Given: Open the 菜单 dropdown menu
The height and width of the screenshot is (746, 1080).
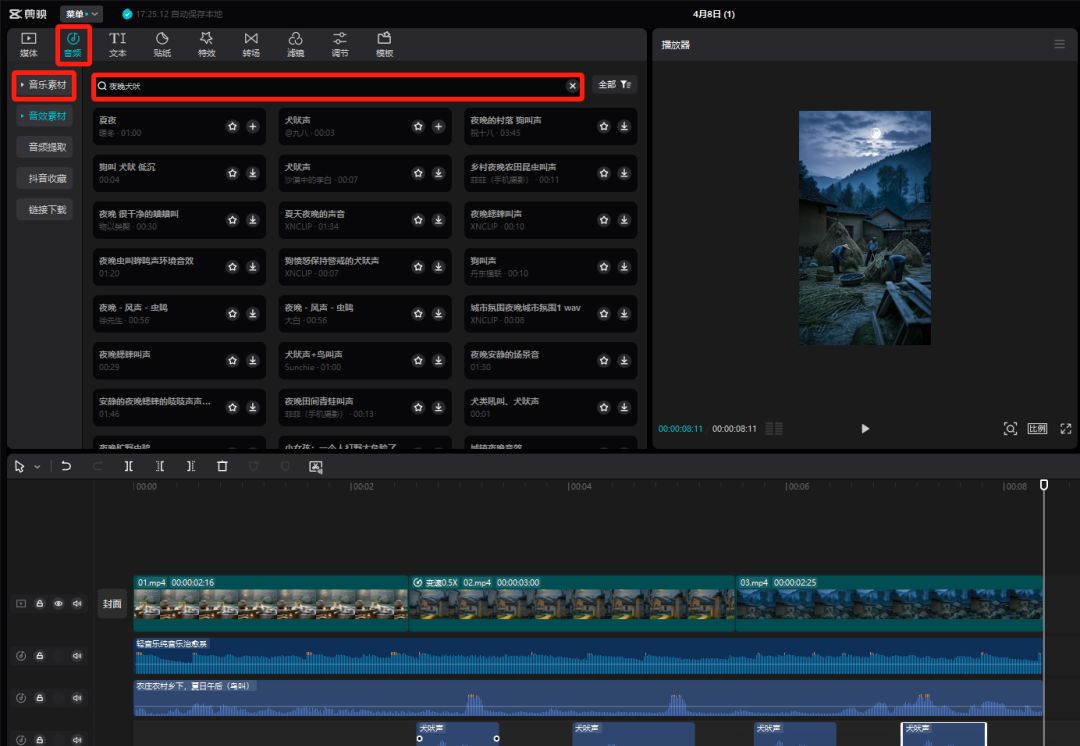Looking at the screenshot, I should click(81, 14).
